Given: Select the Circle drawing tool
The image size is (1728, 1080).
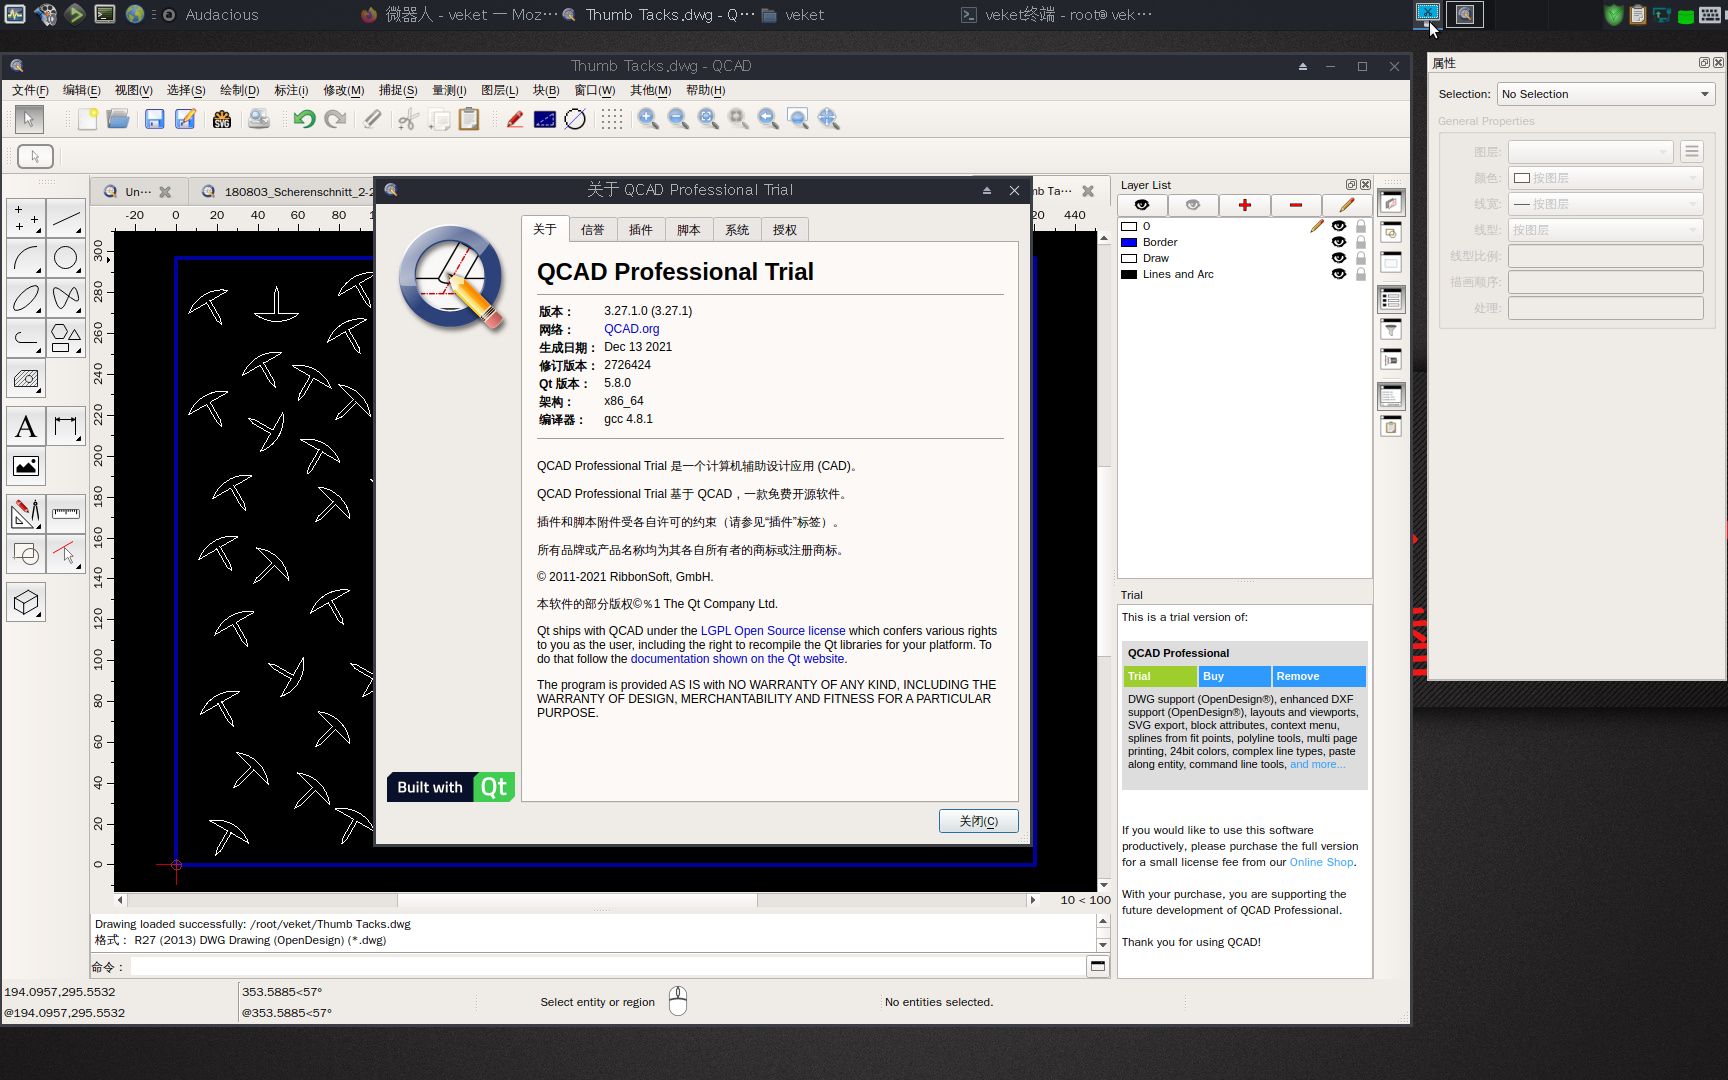Looking at the screenshot, I should [66, 258].
